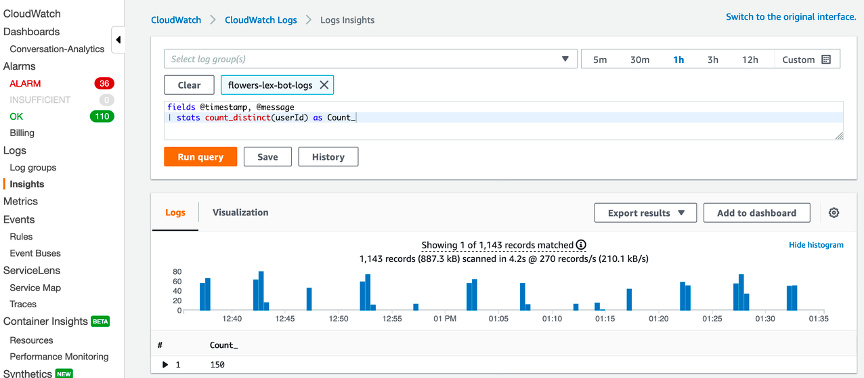The height and width of the screenshot is (378, 864).
Task: View INSUFFICIENT data alarms
Action: pos(40,100)
